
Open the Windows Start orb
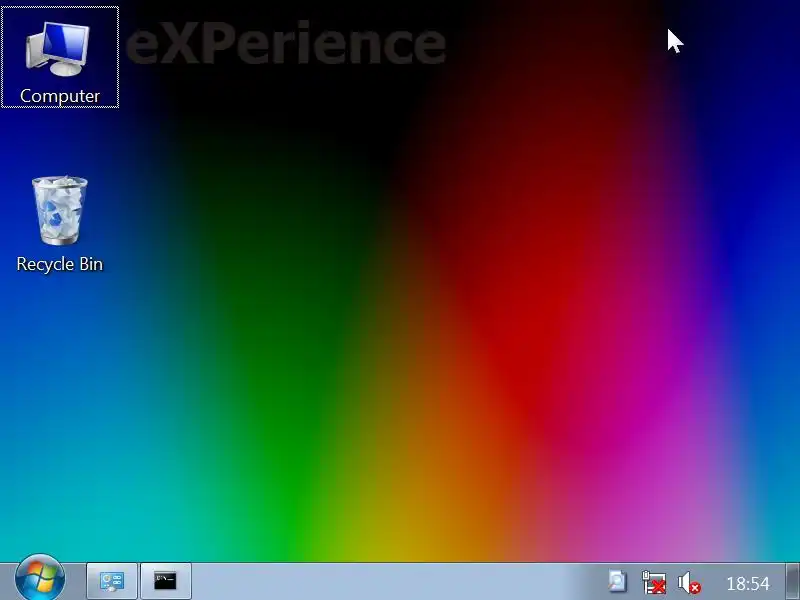tap(40, 578)
